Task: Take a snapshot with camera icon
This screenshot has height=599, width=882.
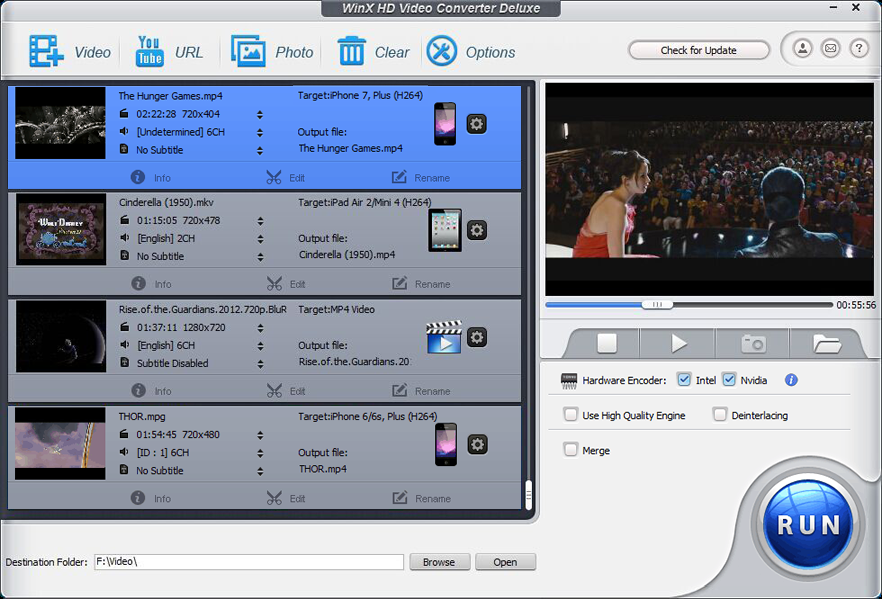Action: pos(753,343)
